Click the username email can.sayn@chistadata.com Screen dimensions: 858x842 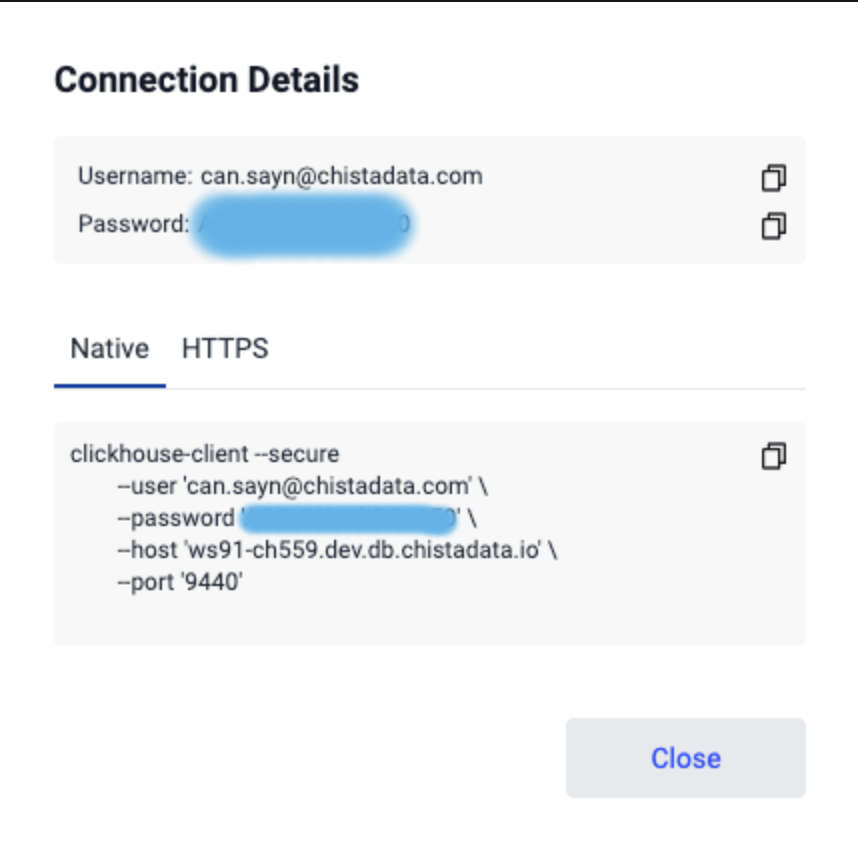[x=341, y=176]
